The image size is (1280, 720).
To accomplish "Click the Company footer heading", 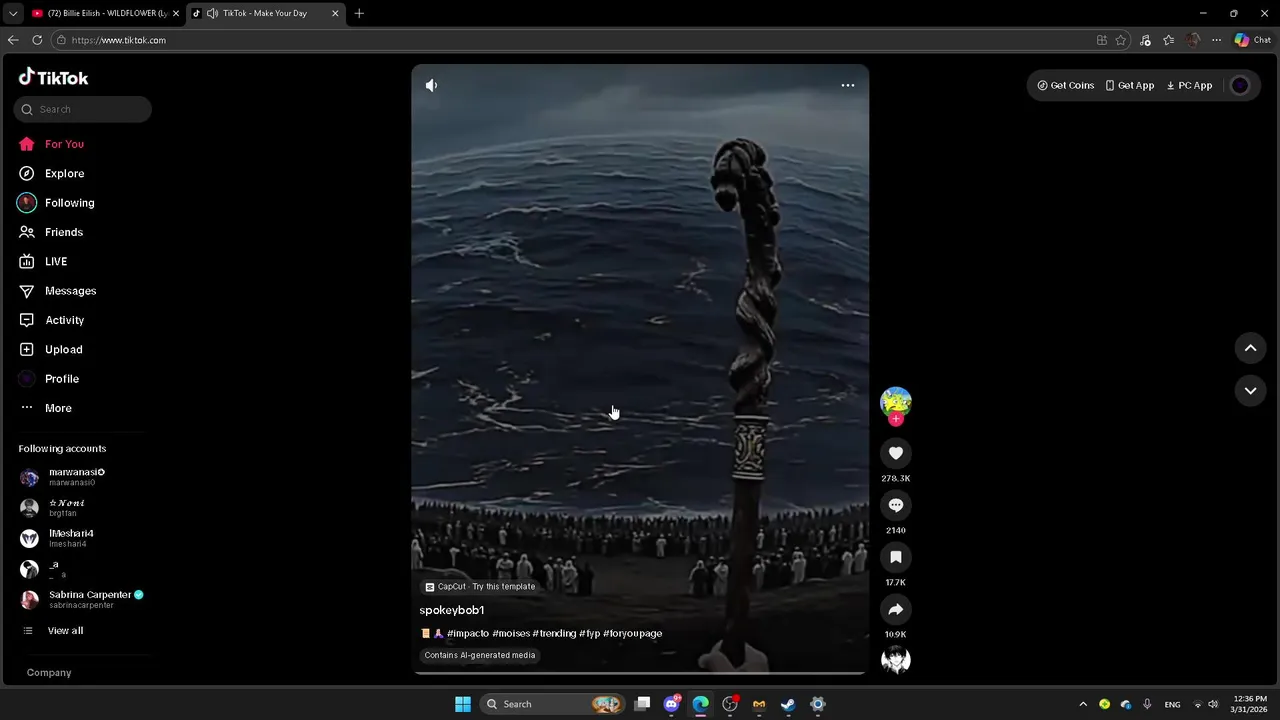I will coord(49,673).
